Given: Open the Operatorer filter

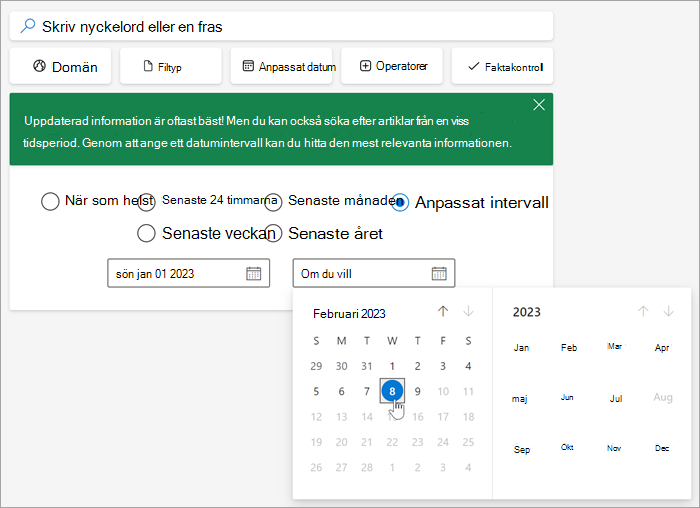Looking at the screenshot, I should (x=392, y=66).
